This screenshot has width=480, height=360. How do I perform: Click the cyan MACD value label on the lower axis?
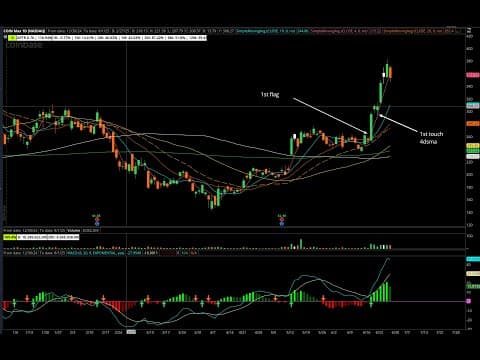point(473,259)
